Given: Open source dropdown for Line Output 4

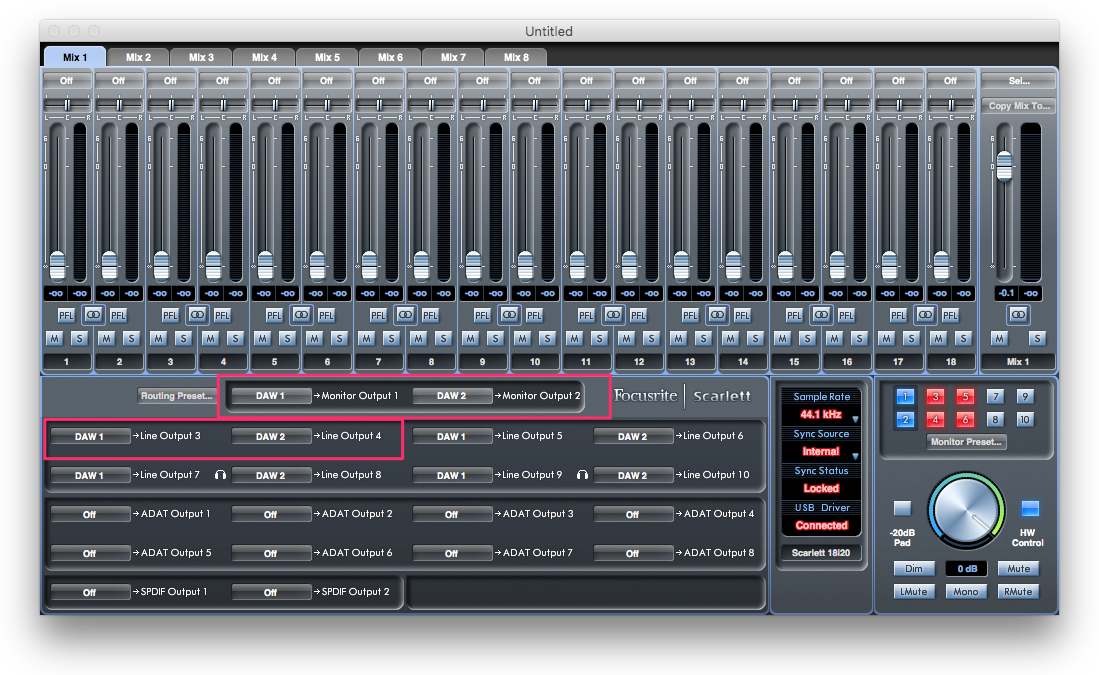Looking at the screenshot, I should click(271, 436).
